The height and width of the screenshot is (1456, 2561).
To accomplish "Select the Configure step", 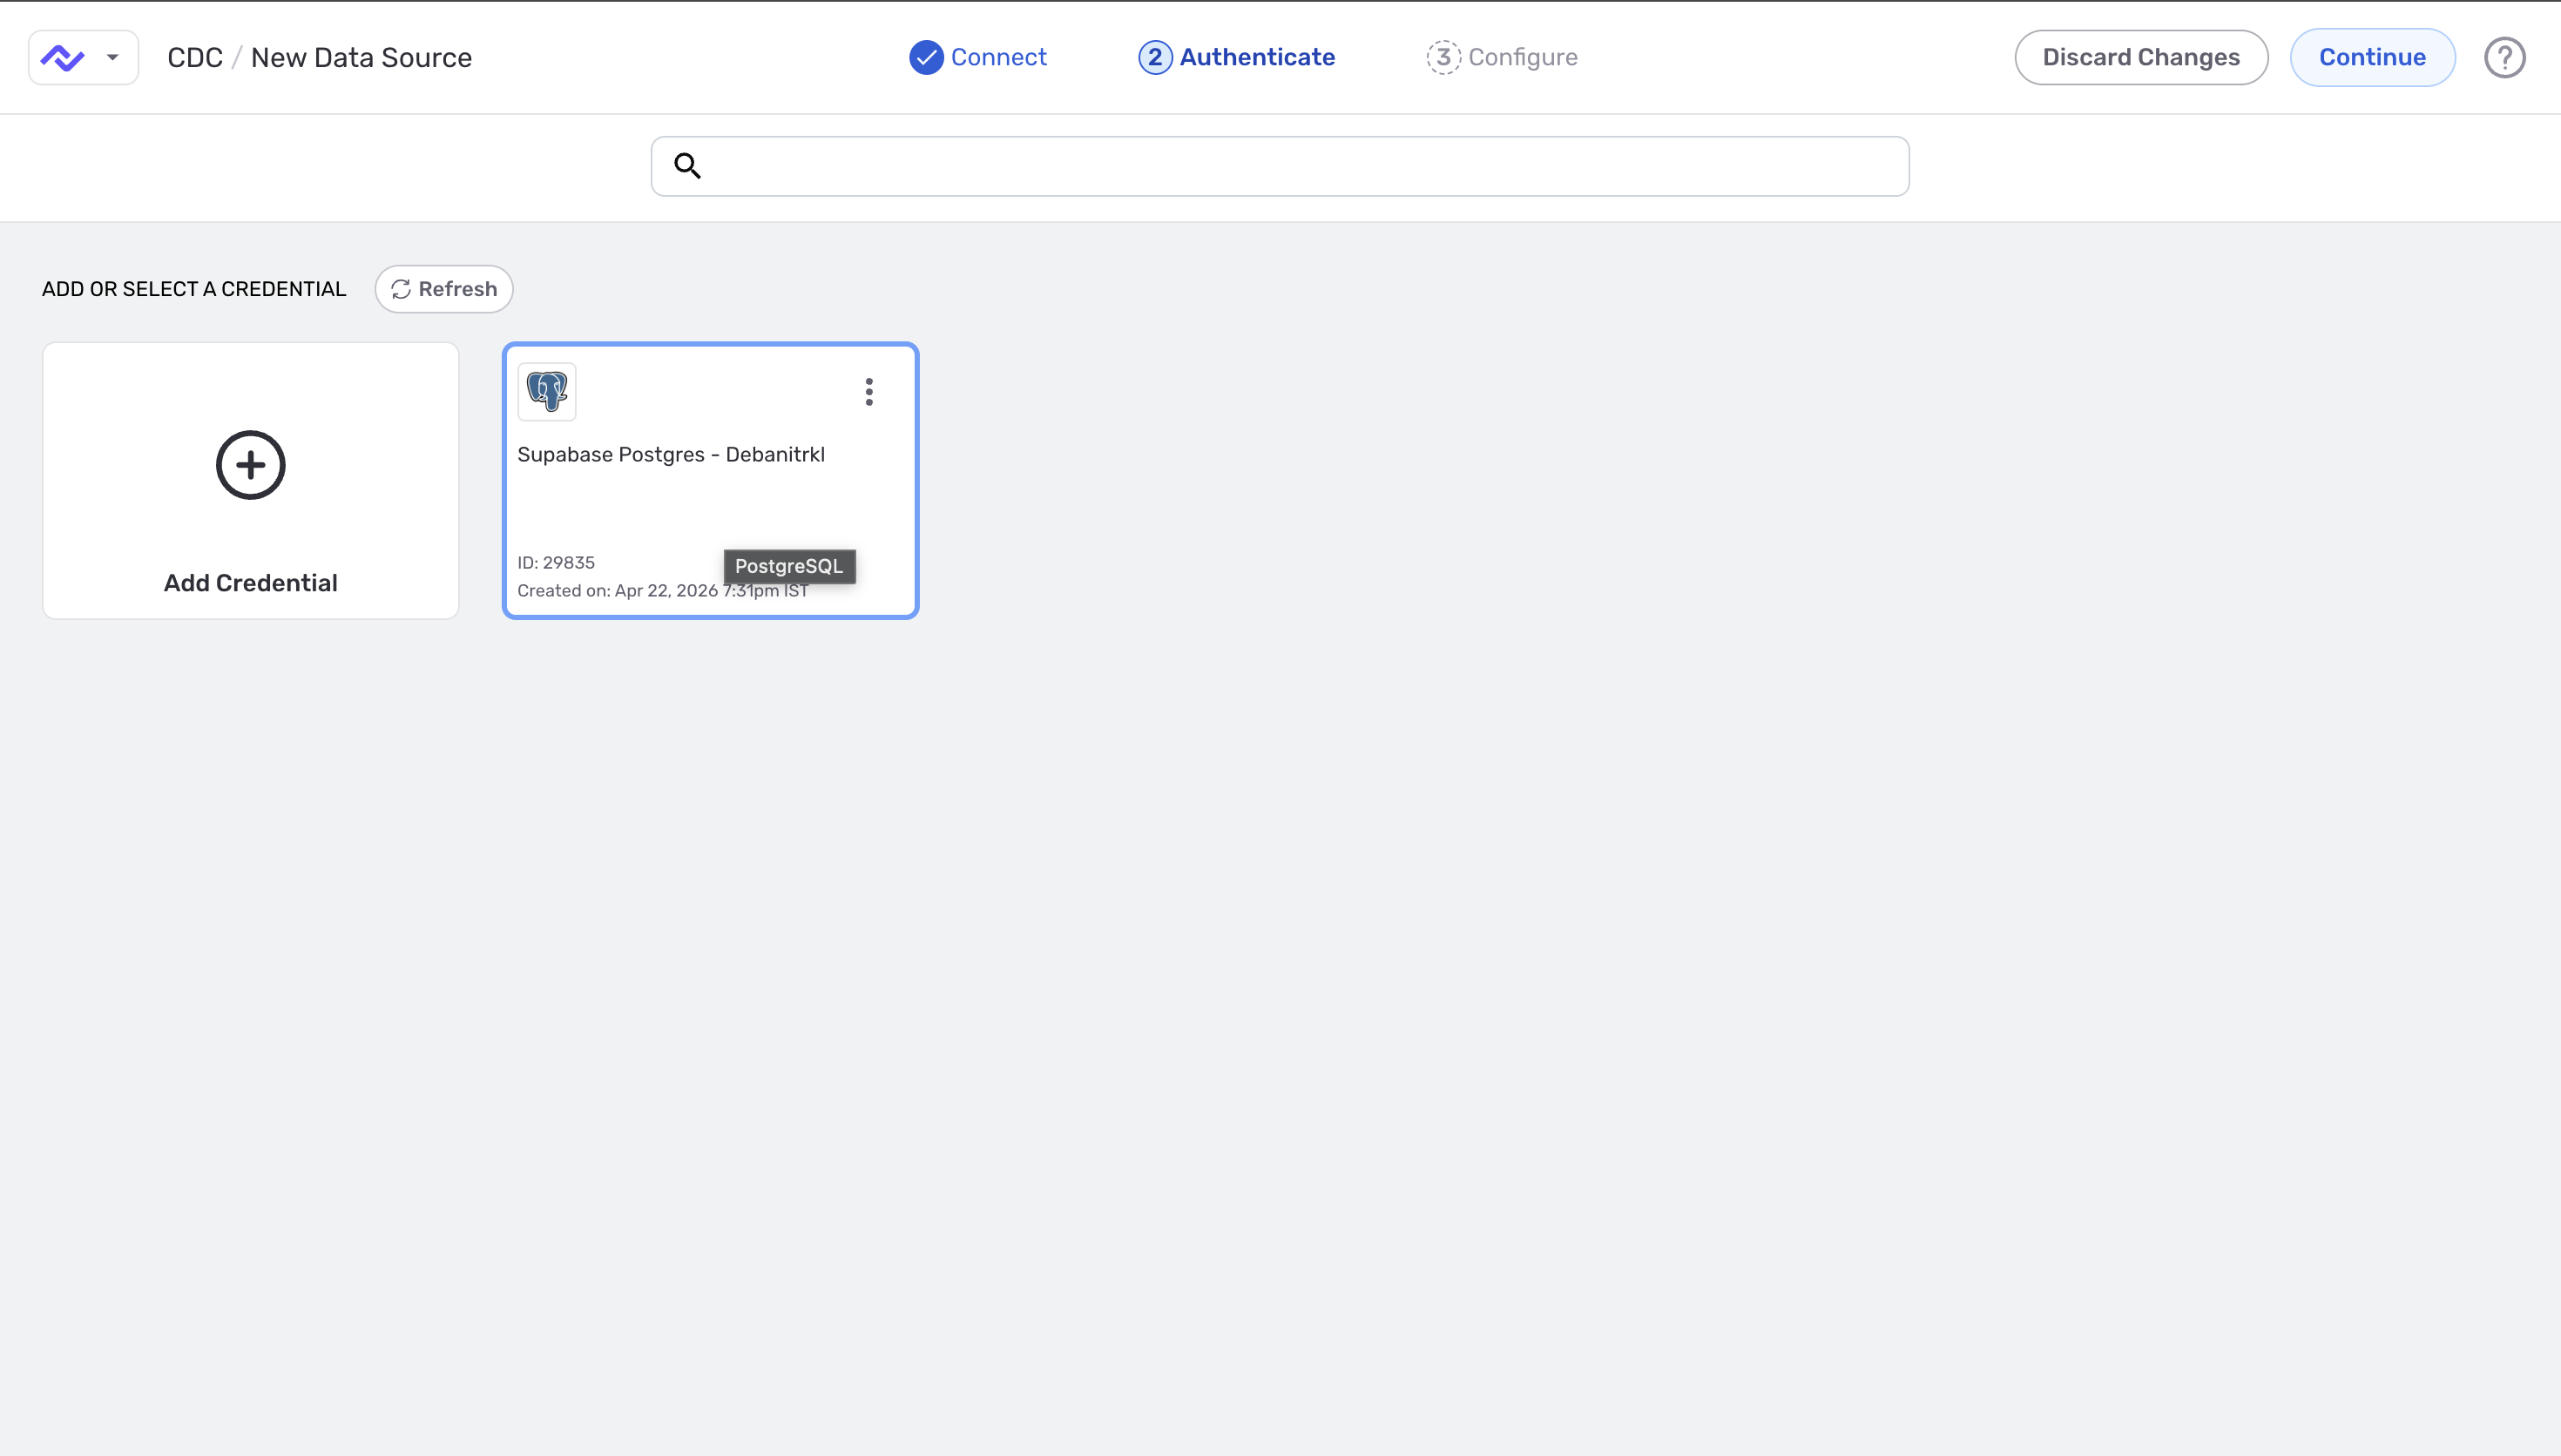I will pos(1502,57).
